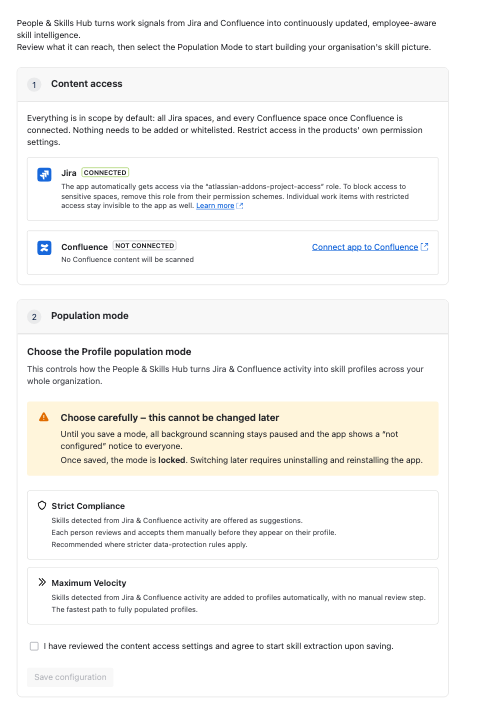Click external-link icon after Connect app to Confluence
The width and height of the screenshot is (490, 714).
coord(424,247)
